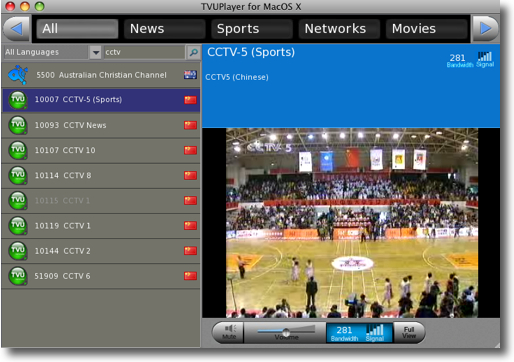Open the All Languages dropdown
This screenshot has height=362, width=514.
click(95, 52)
